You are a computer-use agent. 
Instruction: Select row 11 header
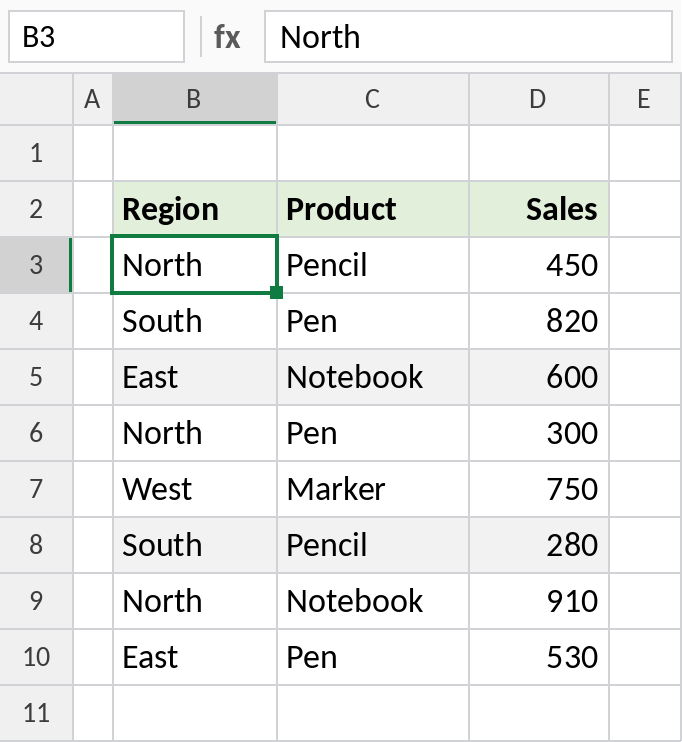pos(36,713)
